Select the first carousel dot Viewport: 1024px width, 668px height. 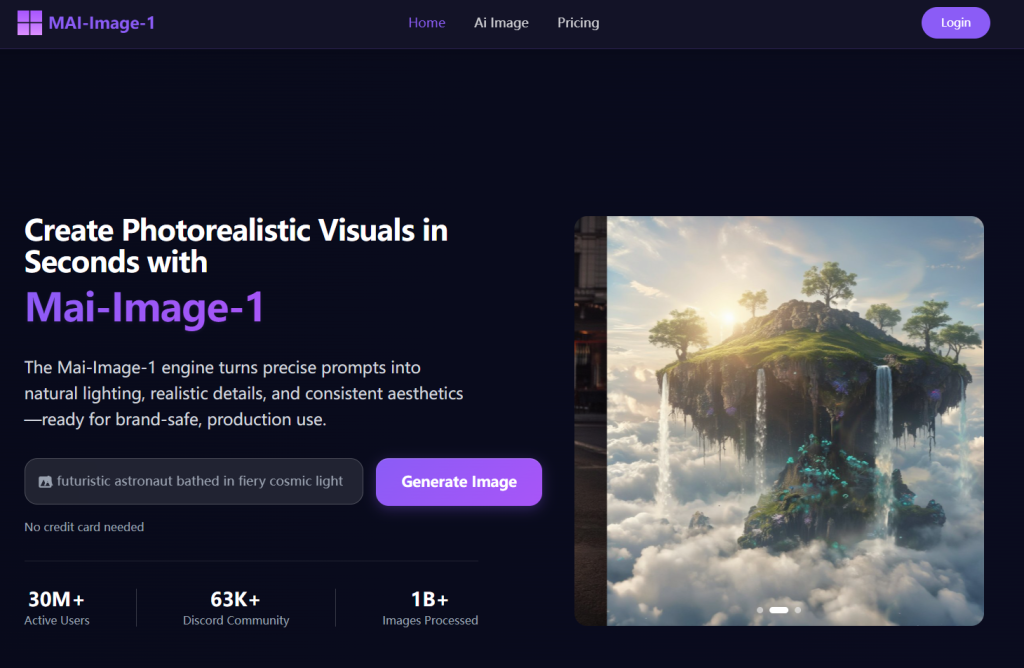click(x=760, y=609)
